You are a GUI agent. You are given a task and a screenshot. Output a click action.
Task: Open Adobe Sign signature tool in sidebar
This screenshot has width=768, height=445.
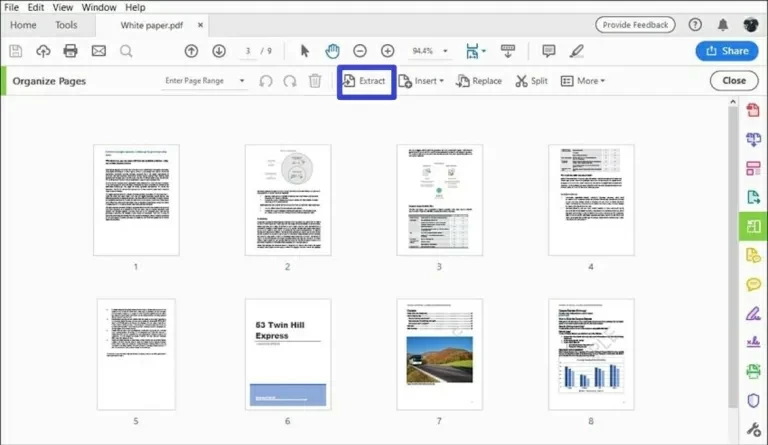[753, 342]
